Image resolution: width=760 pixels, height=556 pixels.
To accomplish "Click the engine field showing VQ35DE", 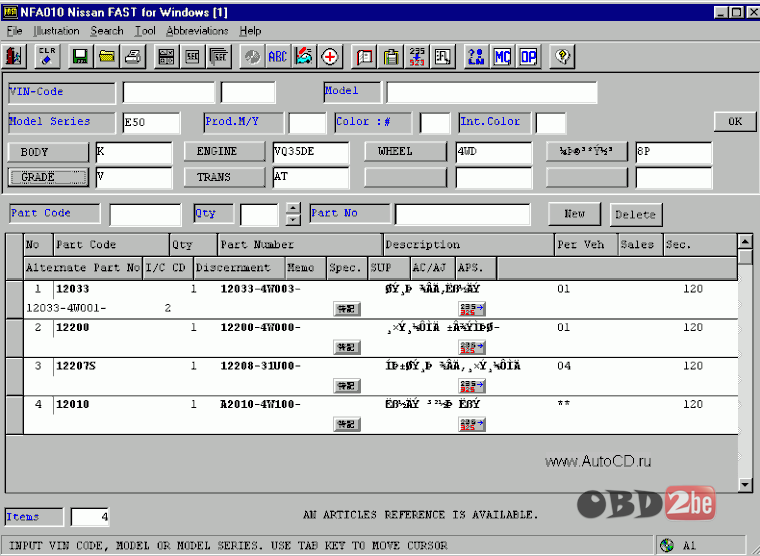I will click(310, 152).
